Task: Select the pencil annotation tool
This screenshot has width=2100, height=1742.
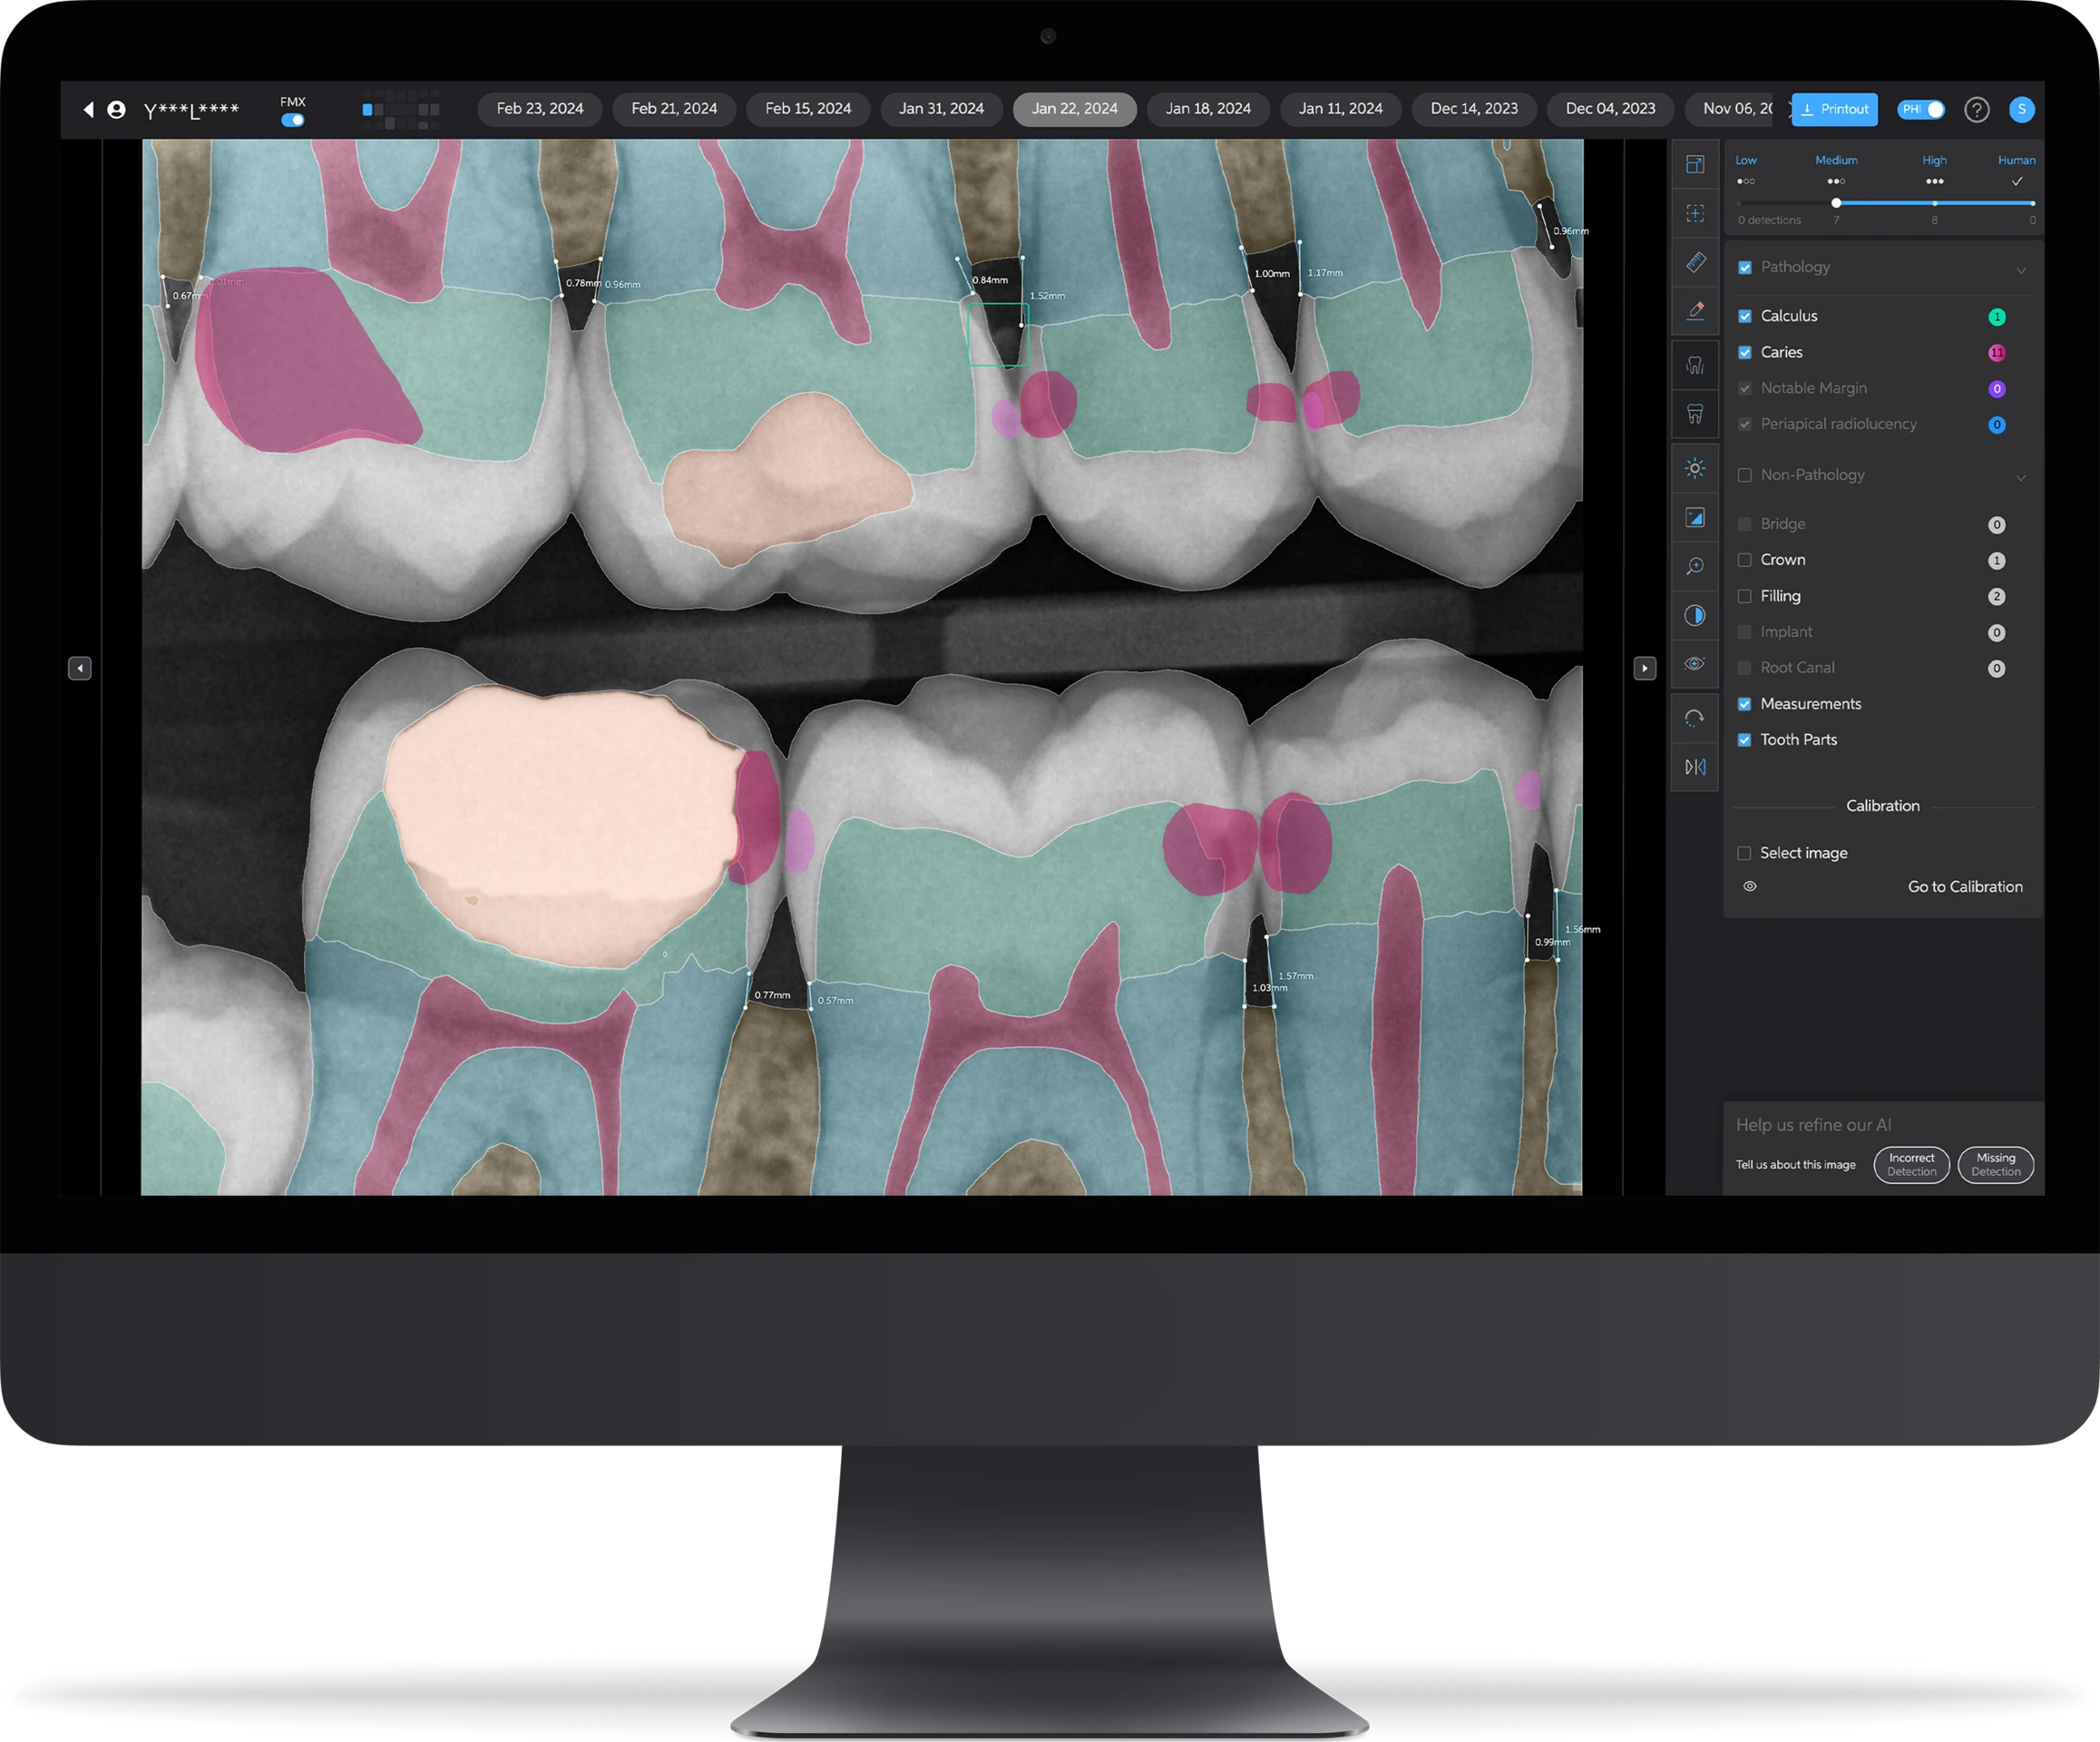Action: click(1695, 311)
